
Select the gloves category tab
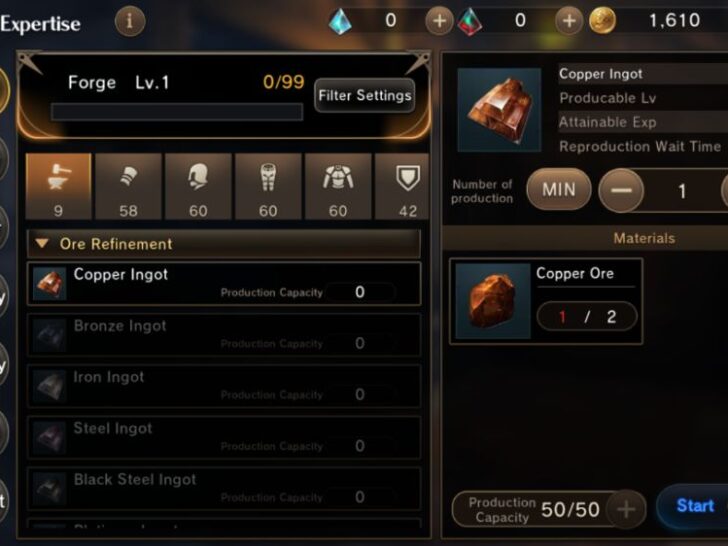128,186
